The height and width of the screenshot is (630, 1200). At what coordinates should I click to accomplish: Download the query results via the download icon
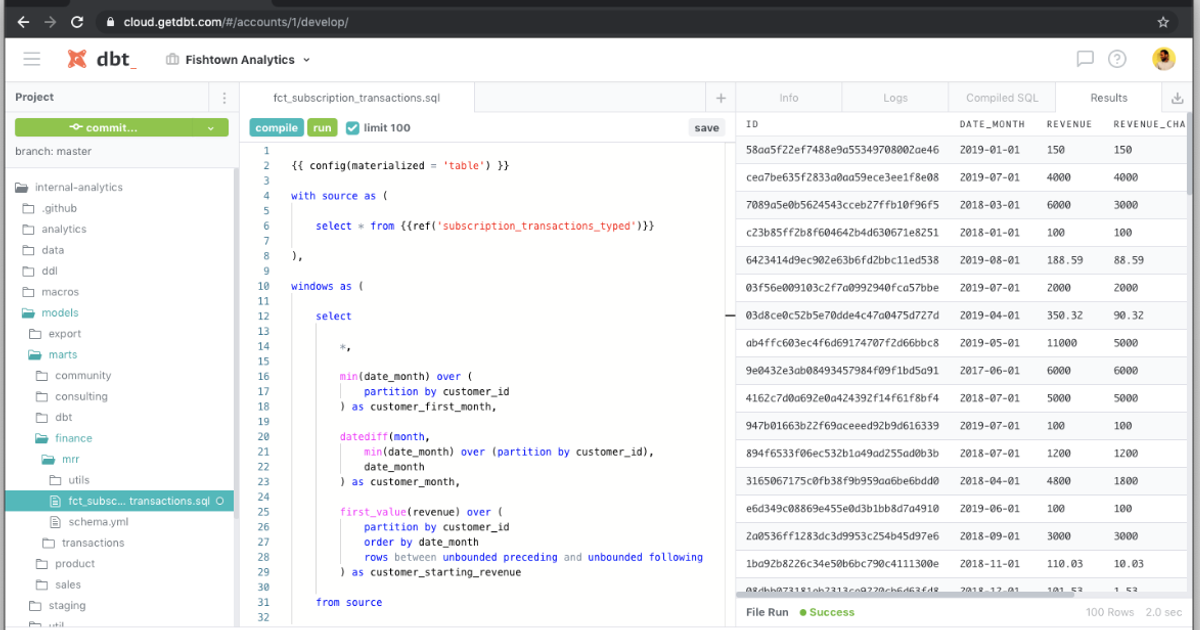[1177, 96]
